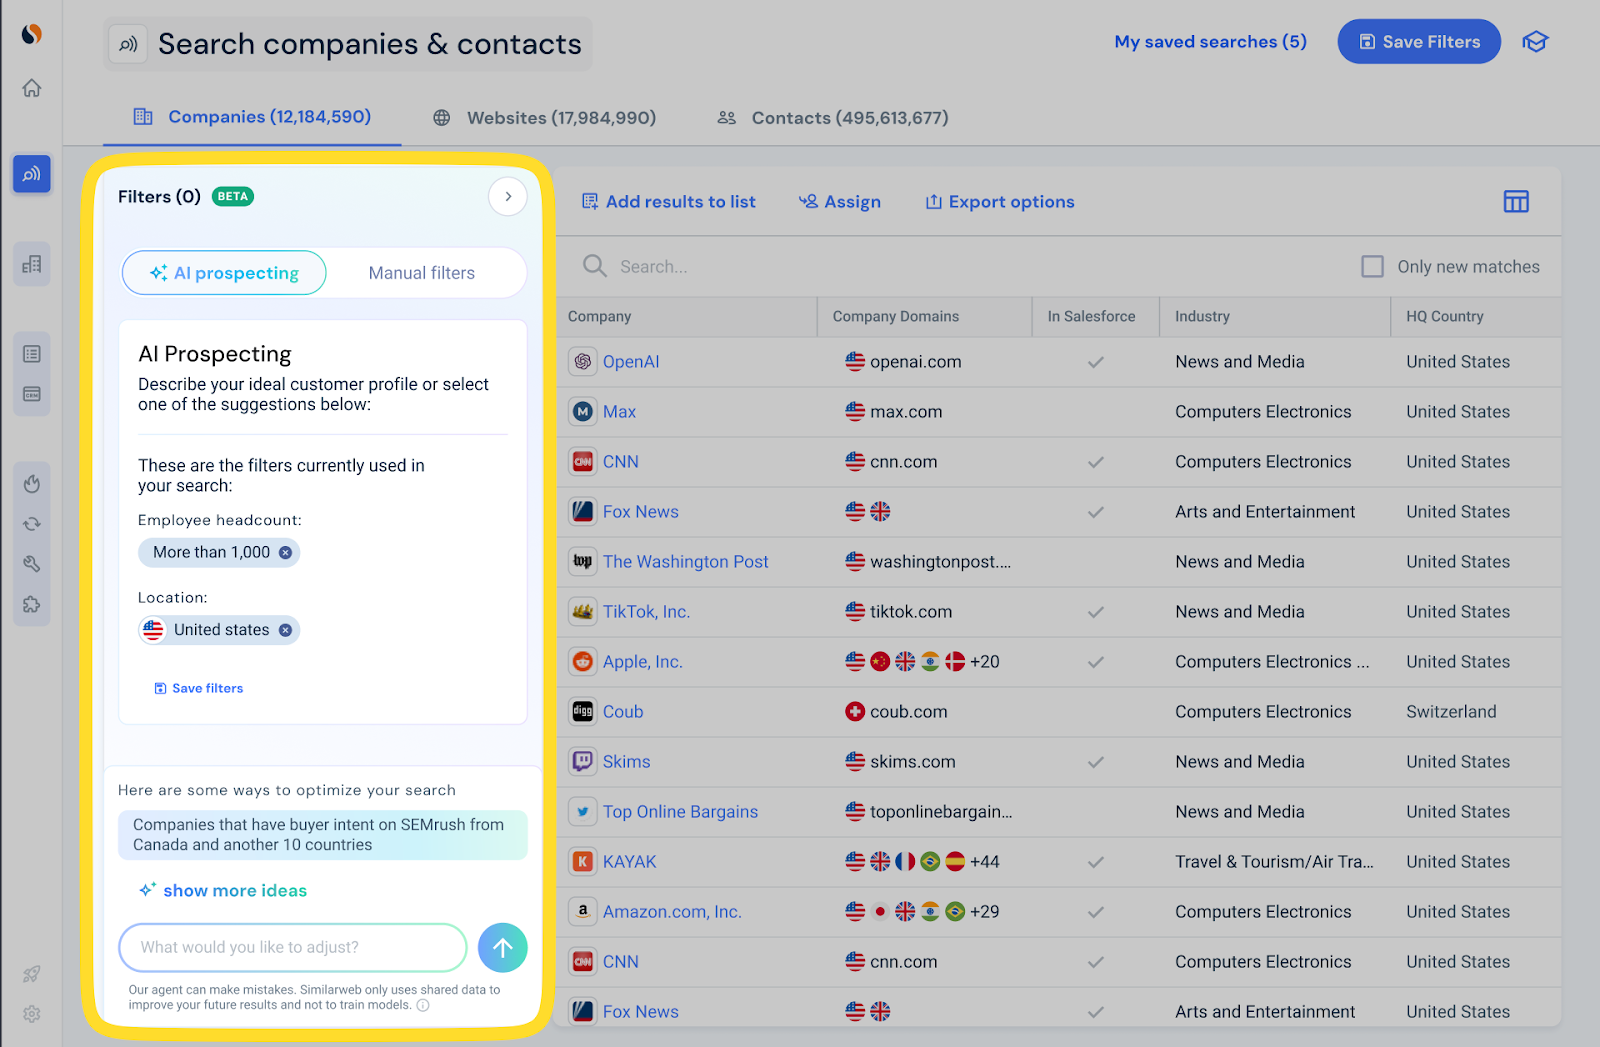Click the In Salesforce column header

[x=1092, y=316]
